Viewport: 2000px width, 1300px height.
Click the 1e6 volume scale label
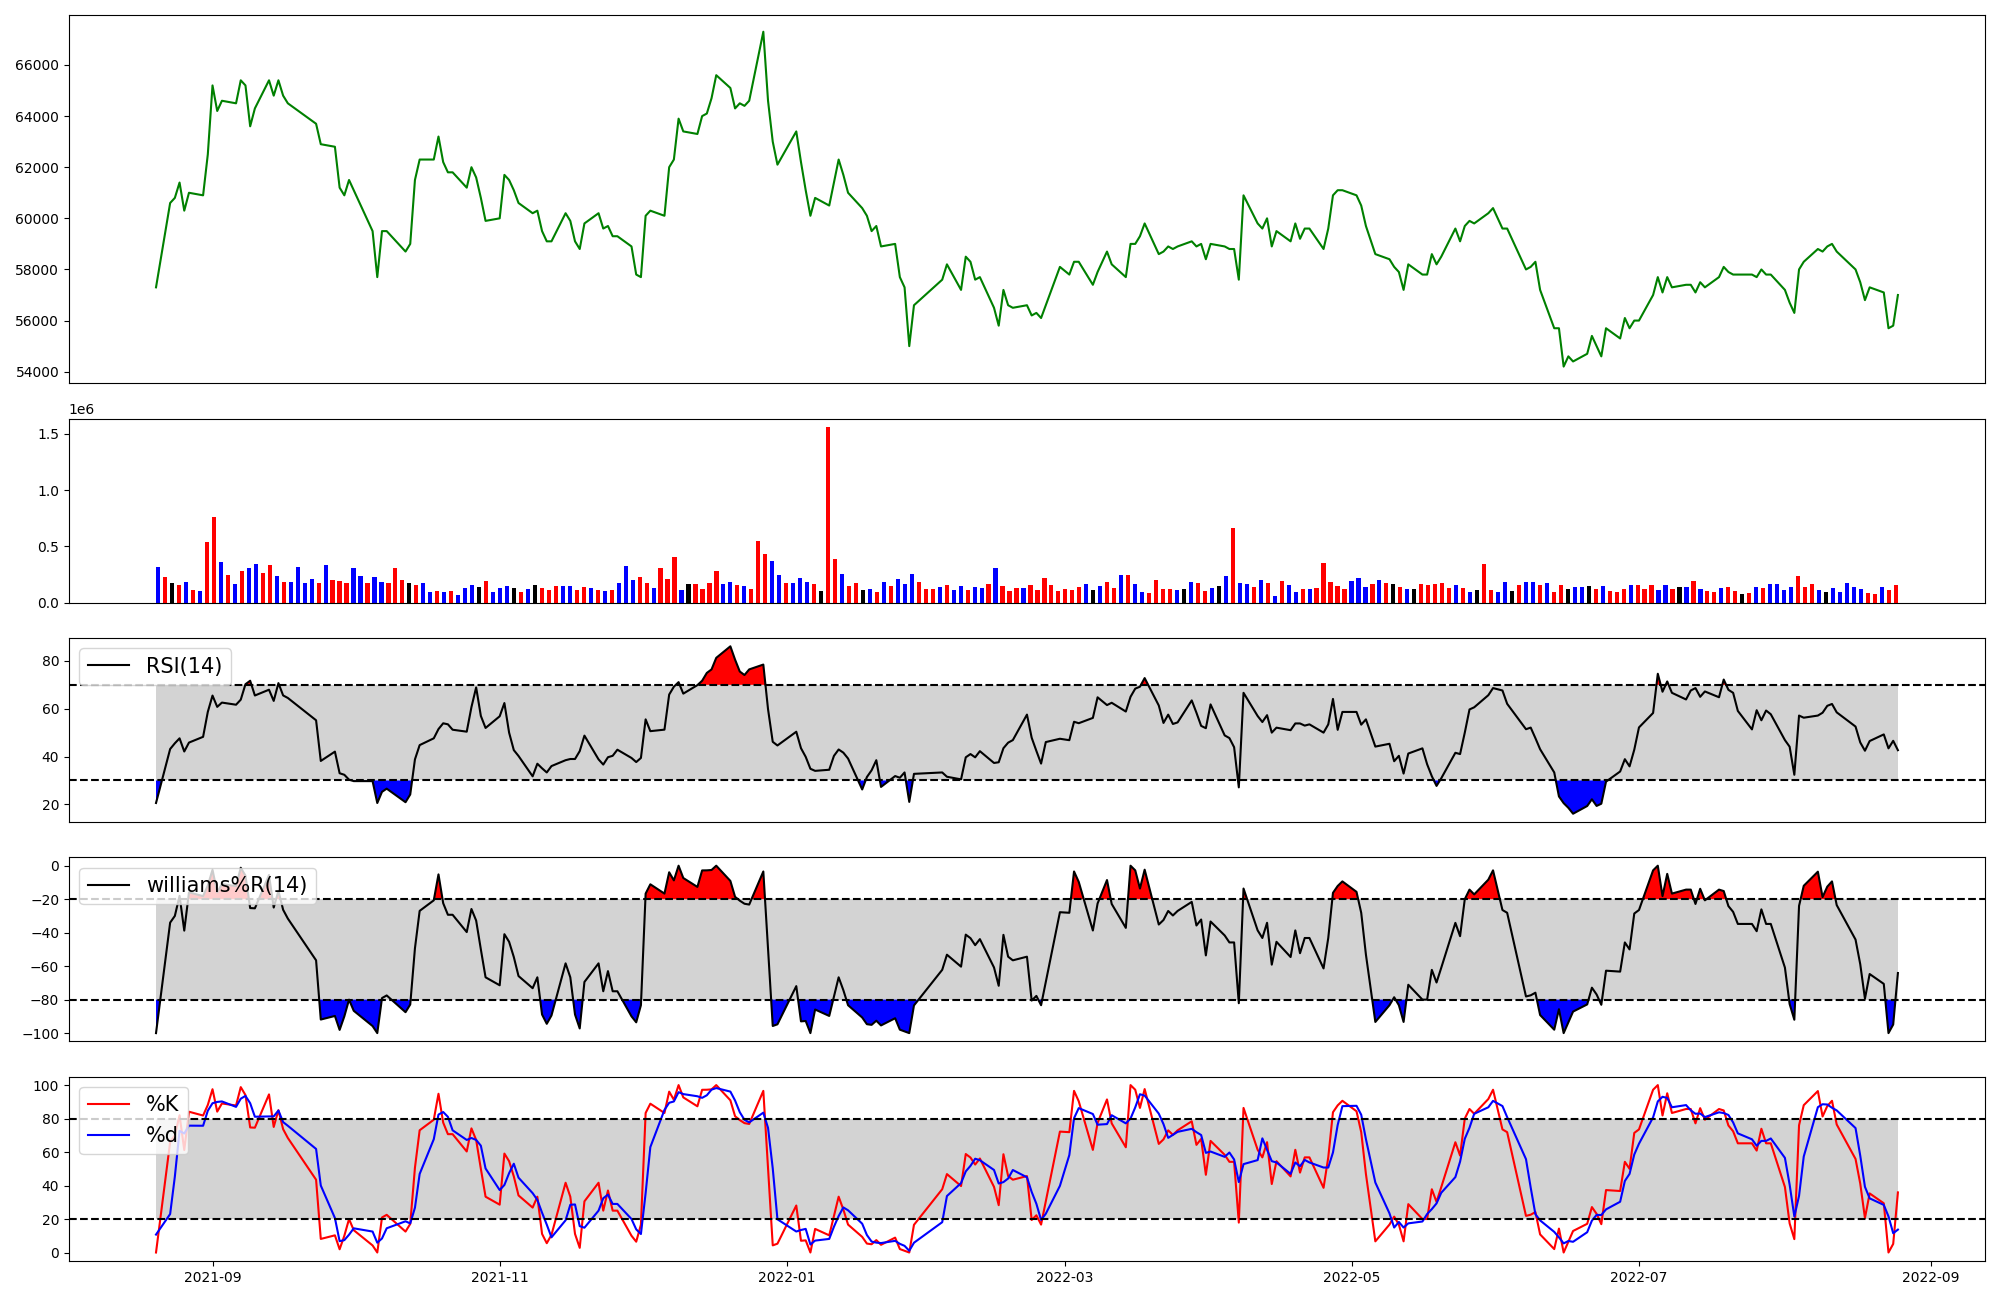pos(81,410)
